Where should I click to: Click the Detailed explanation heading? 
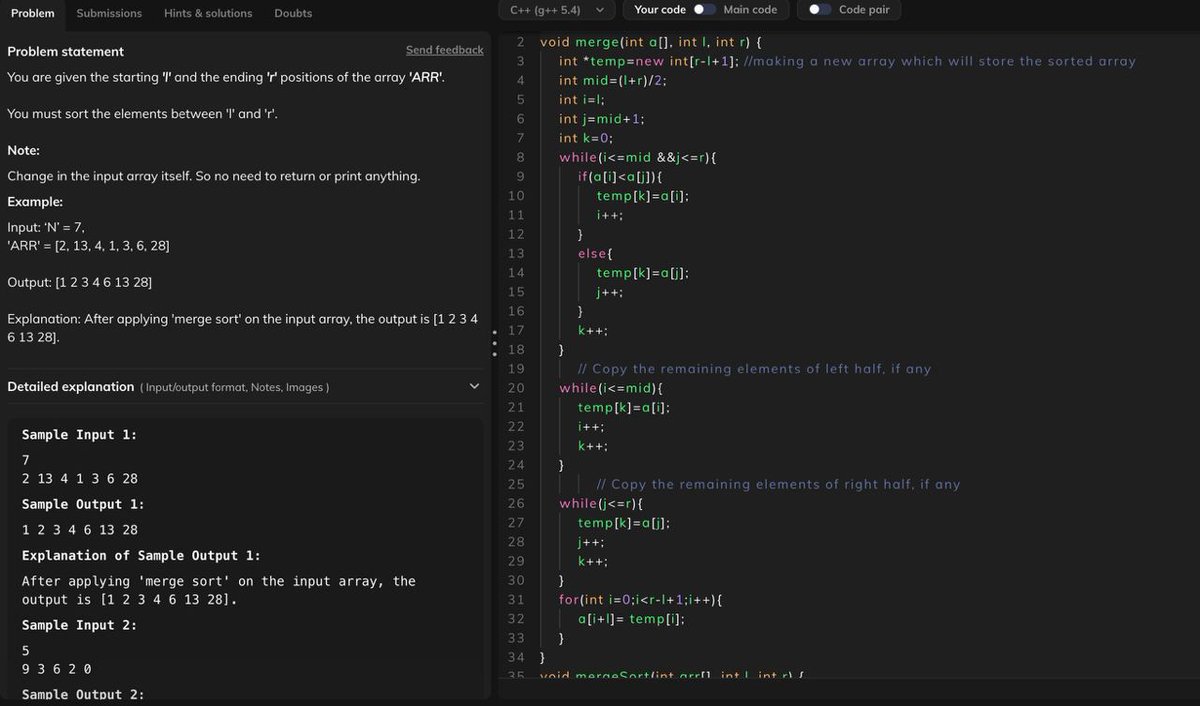tap(70, 386)
